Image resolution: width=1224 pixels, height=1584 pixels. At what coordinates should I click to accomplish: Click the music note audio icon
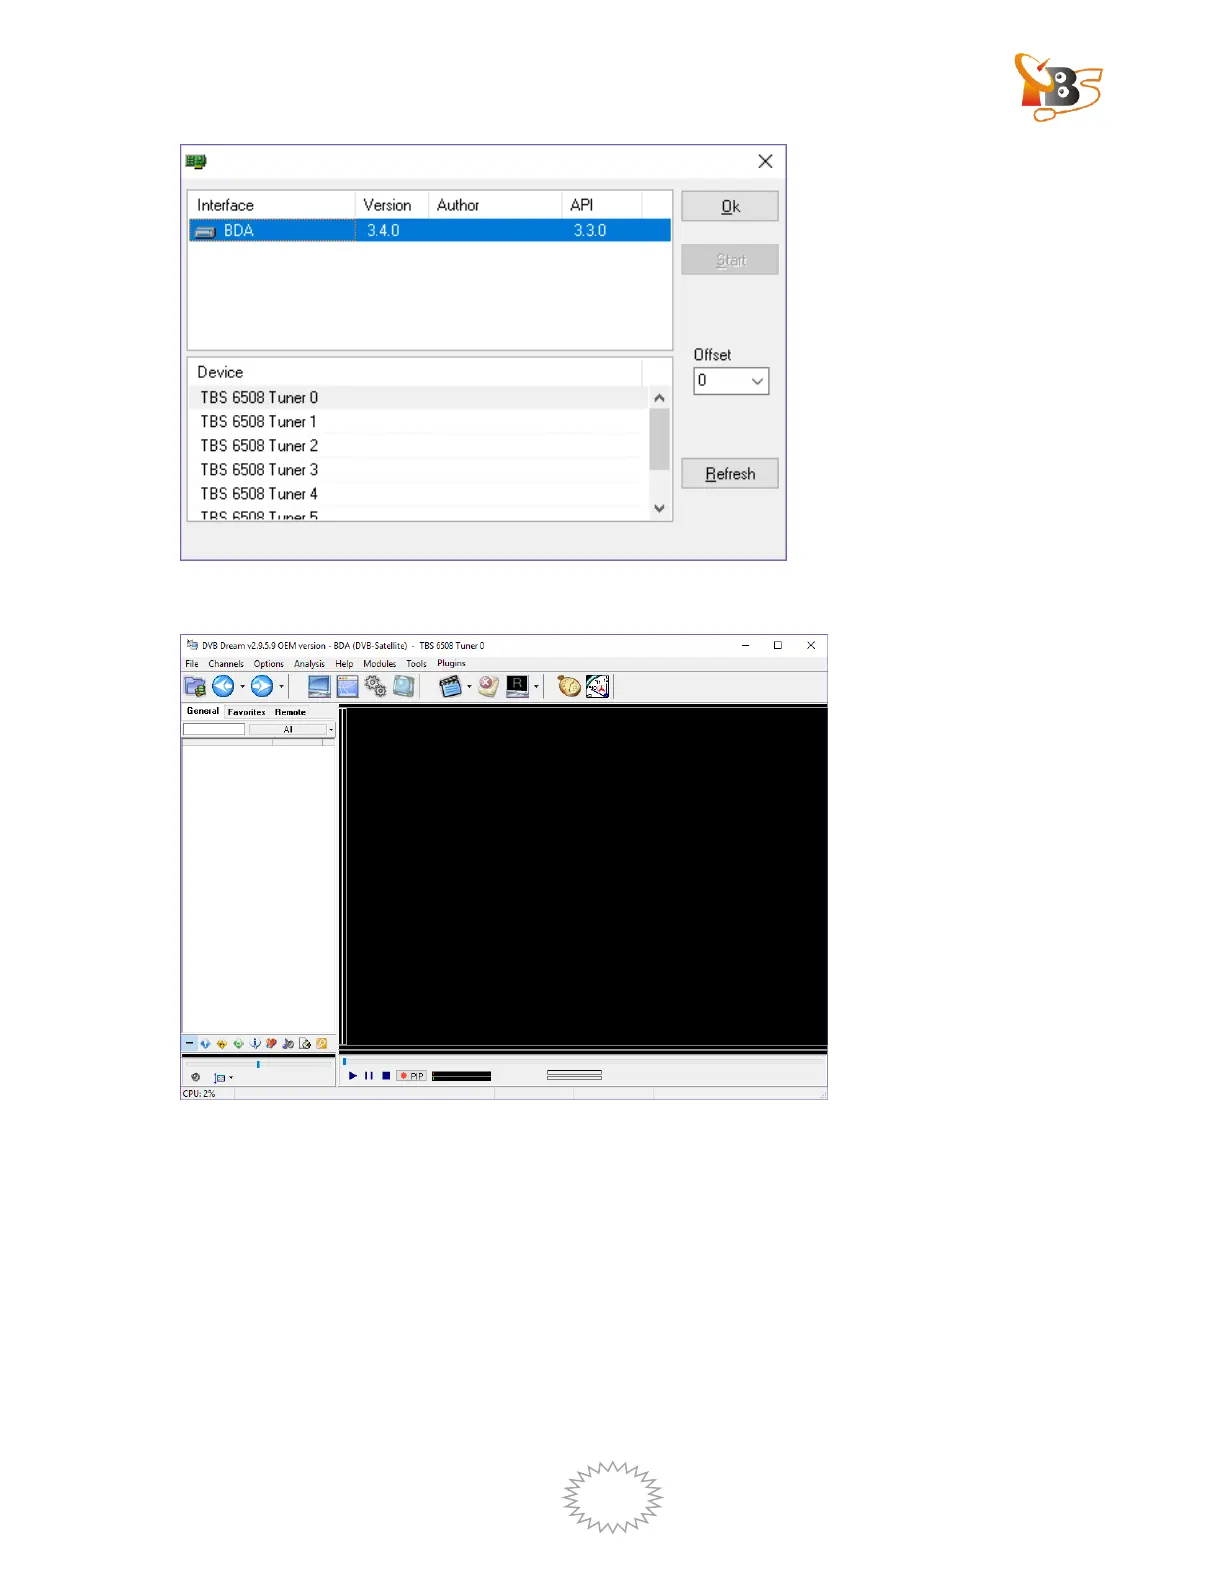click(288, 1043)
